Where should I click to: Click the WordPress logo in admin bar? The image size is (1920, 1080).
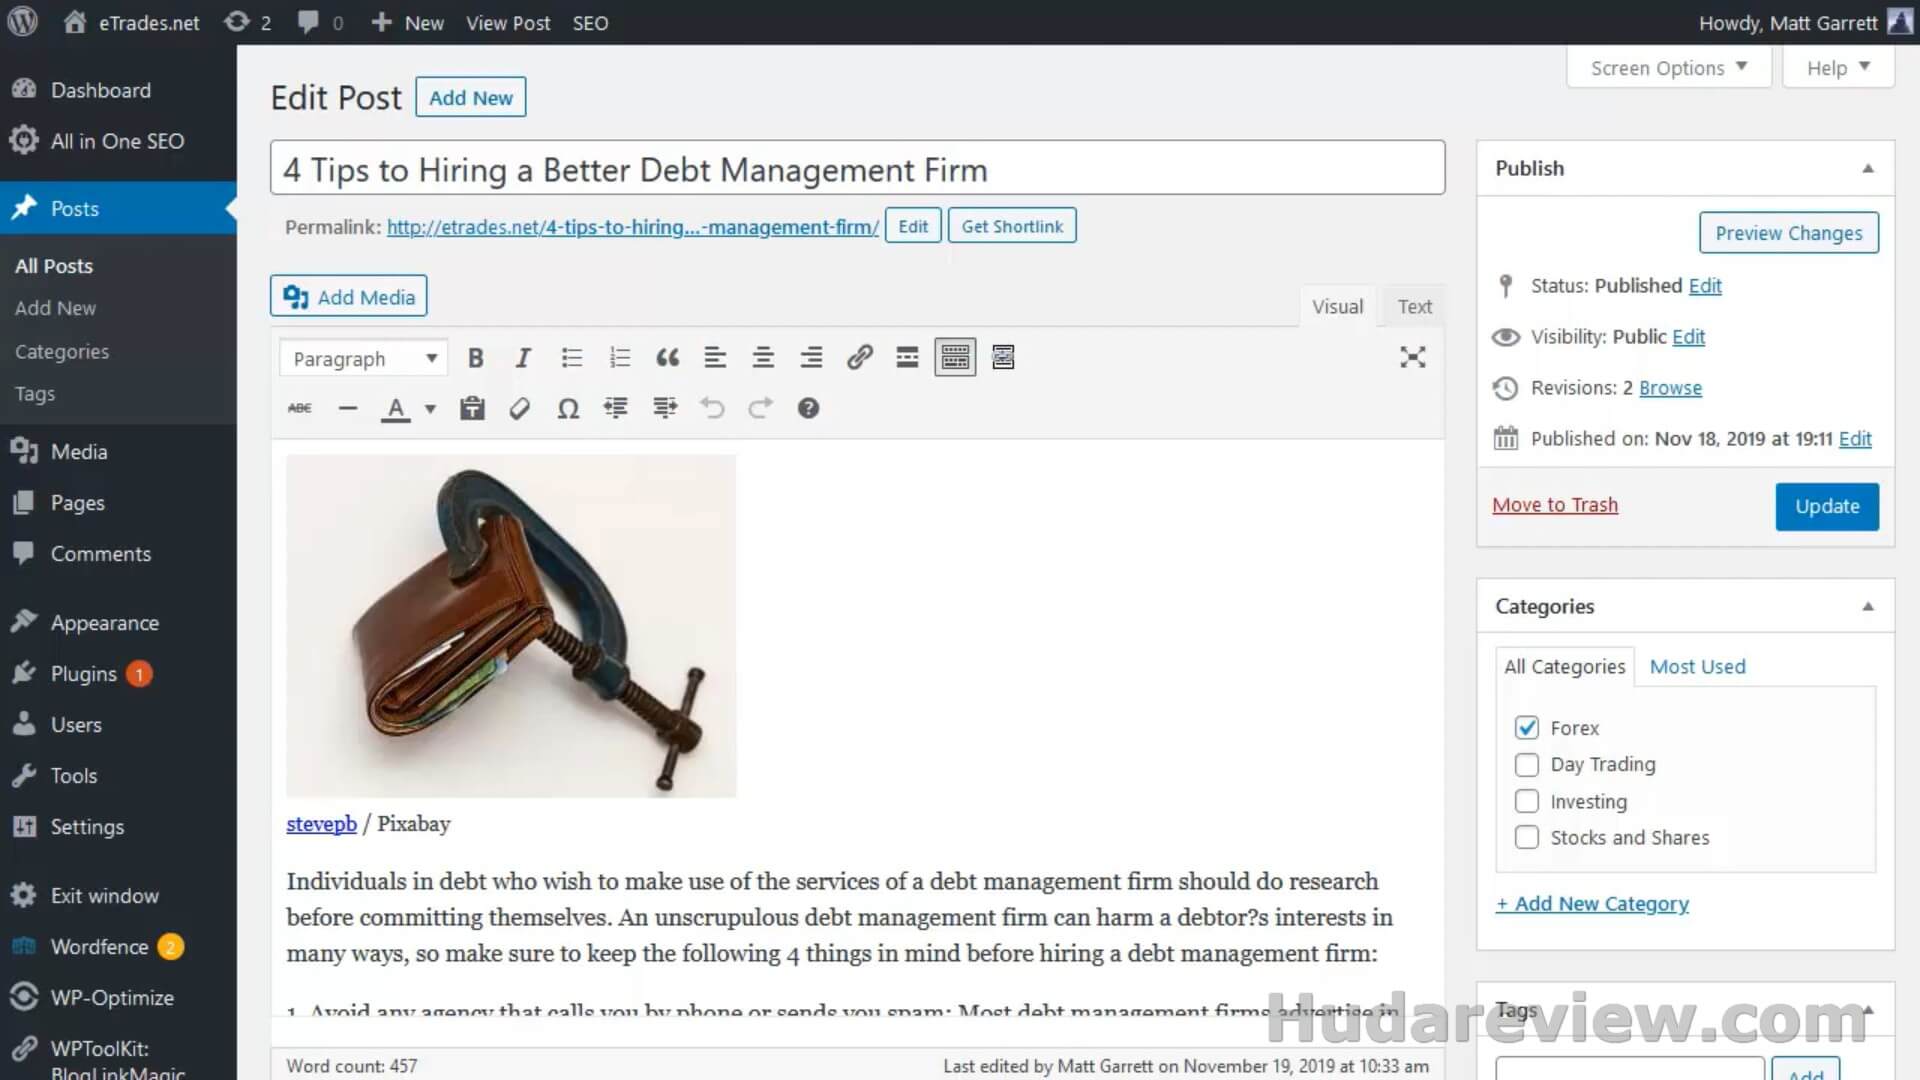point(22,22)
